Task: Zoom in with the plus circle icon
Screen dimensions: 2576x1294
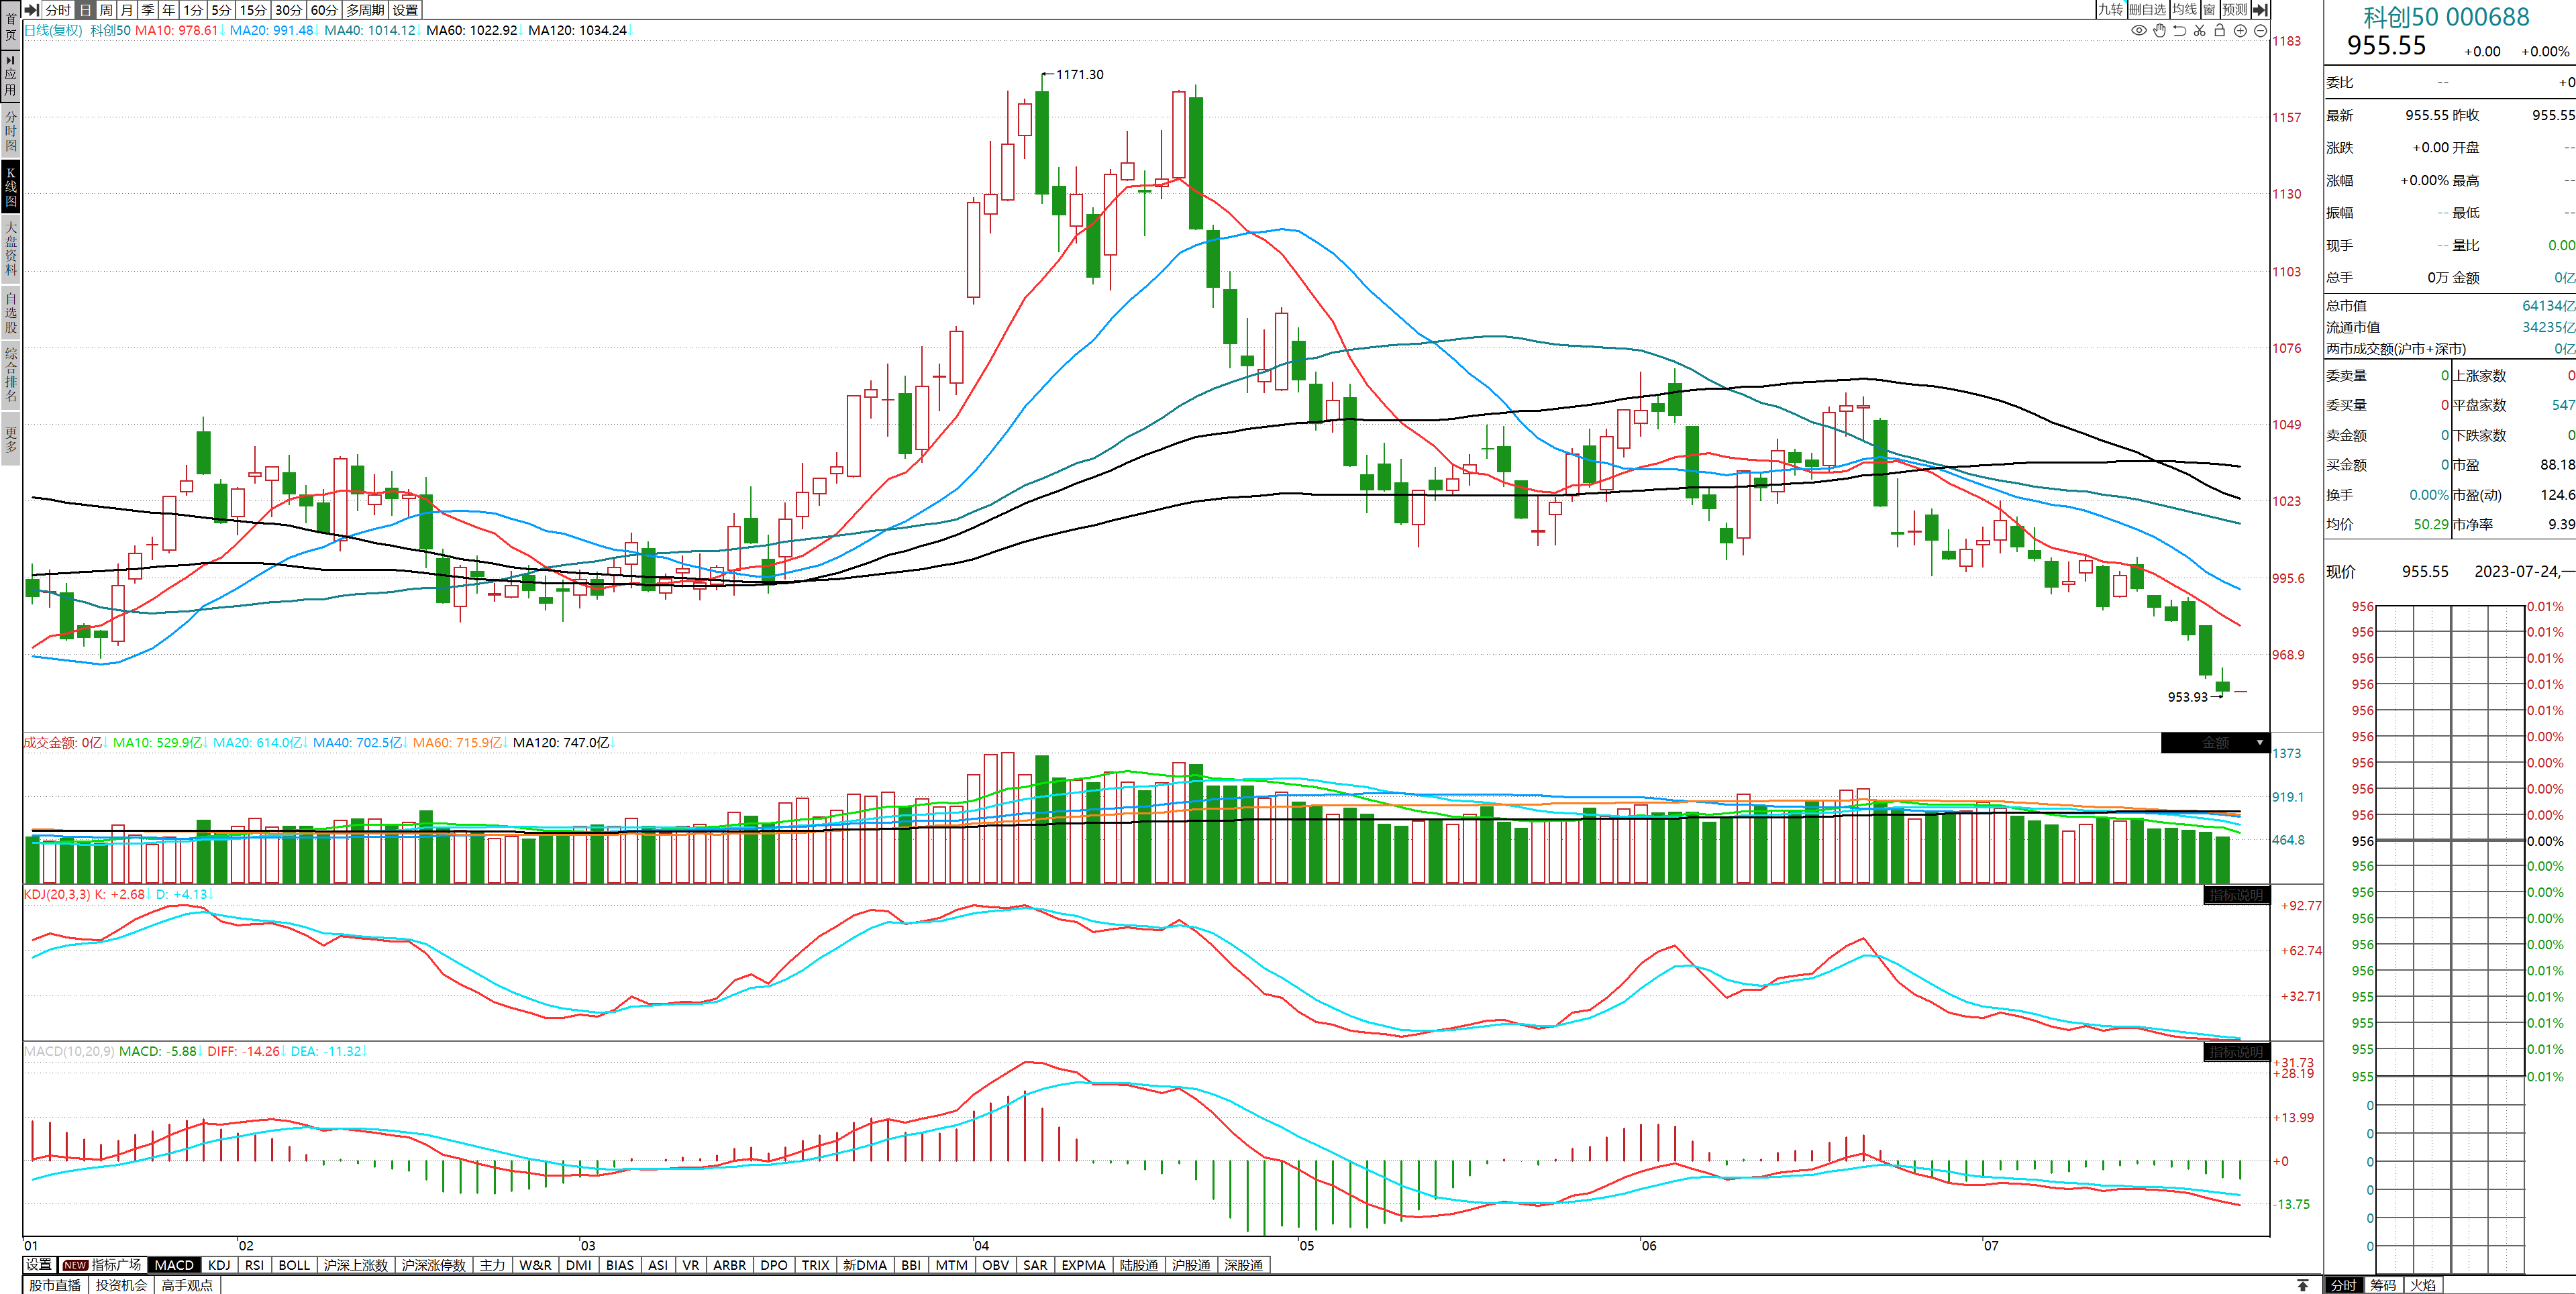Action: [2240, 30]
